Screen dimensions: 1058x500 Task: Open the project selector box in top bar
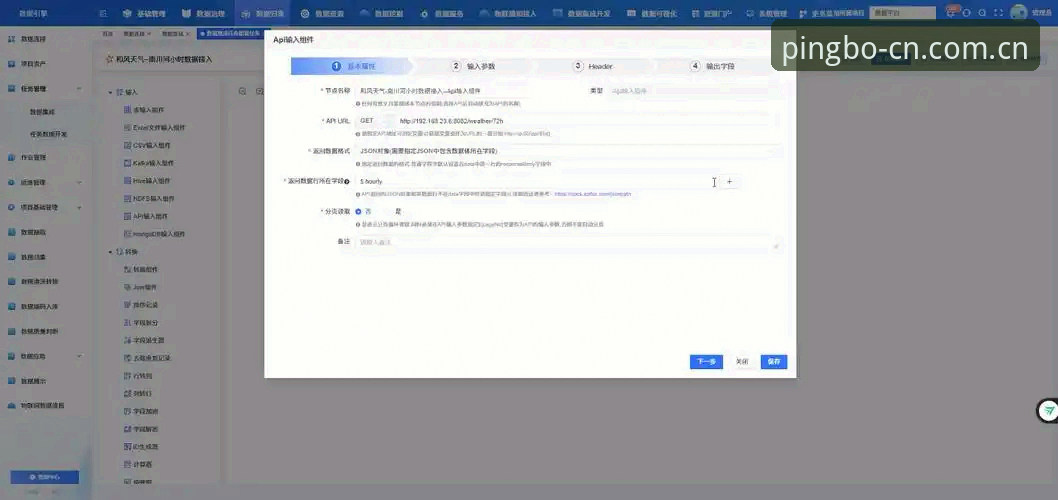click(903, 13)
